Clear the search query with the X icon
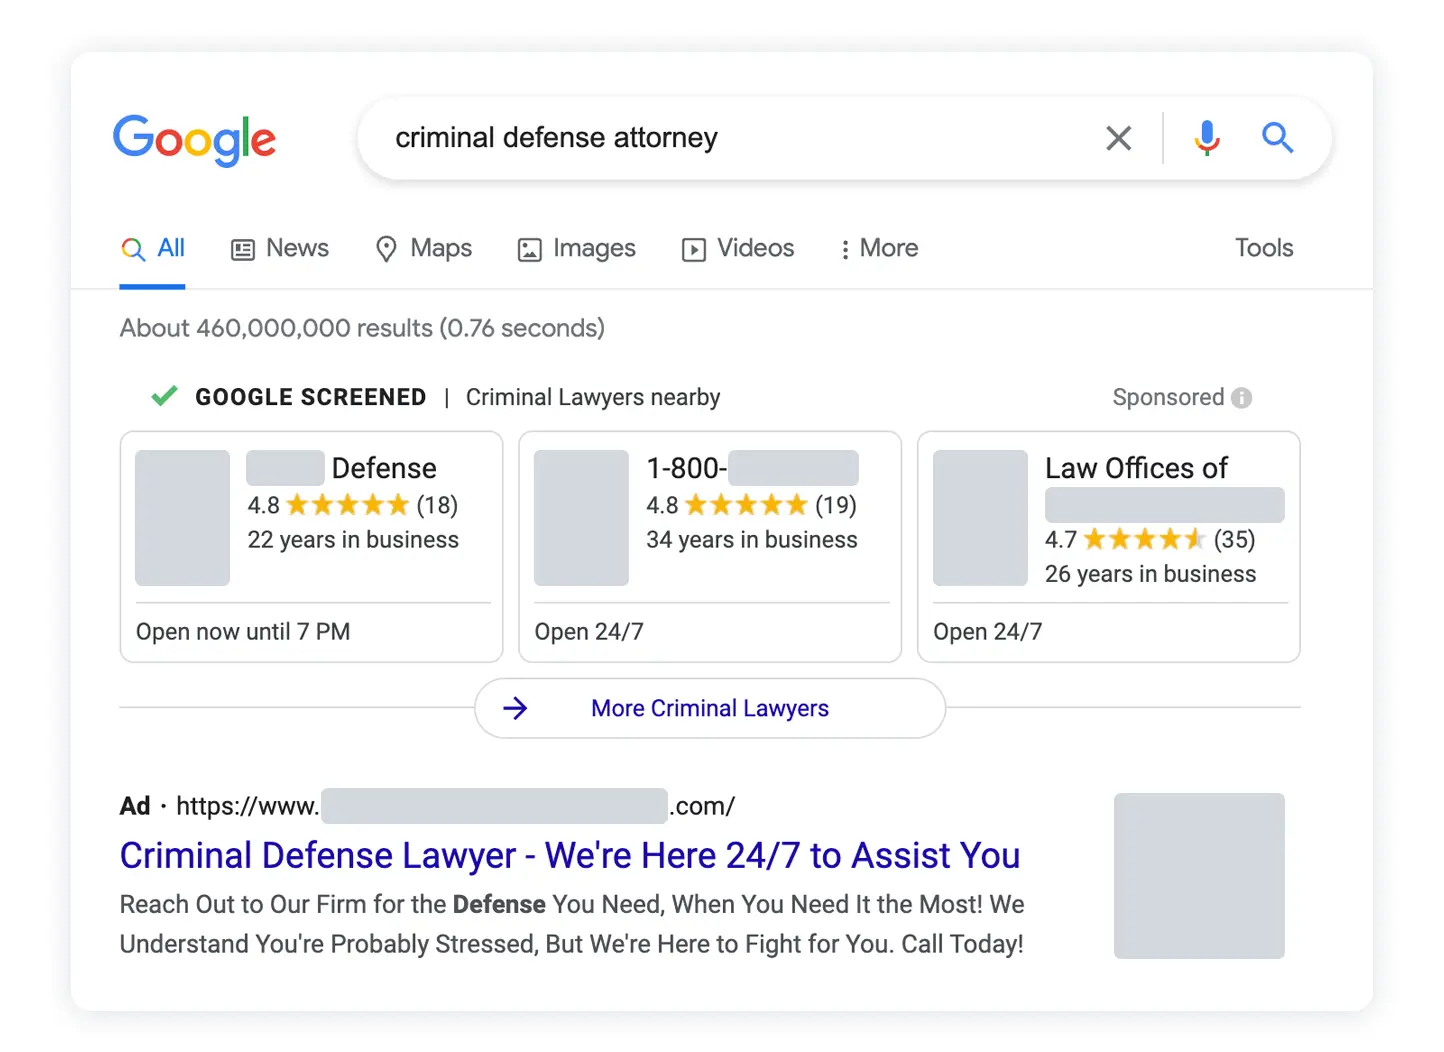Screen dimensions: 1444x1052 tap(1118, 138)
